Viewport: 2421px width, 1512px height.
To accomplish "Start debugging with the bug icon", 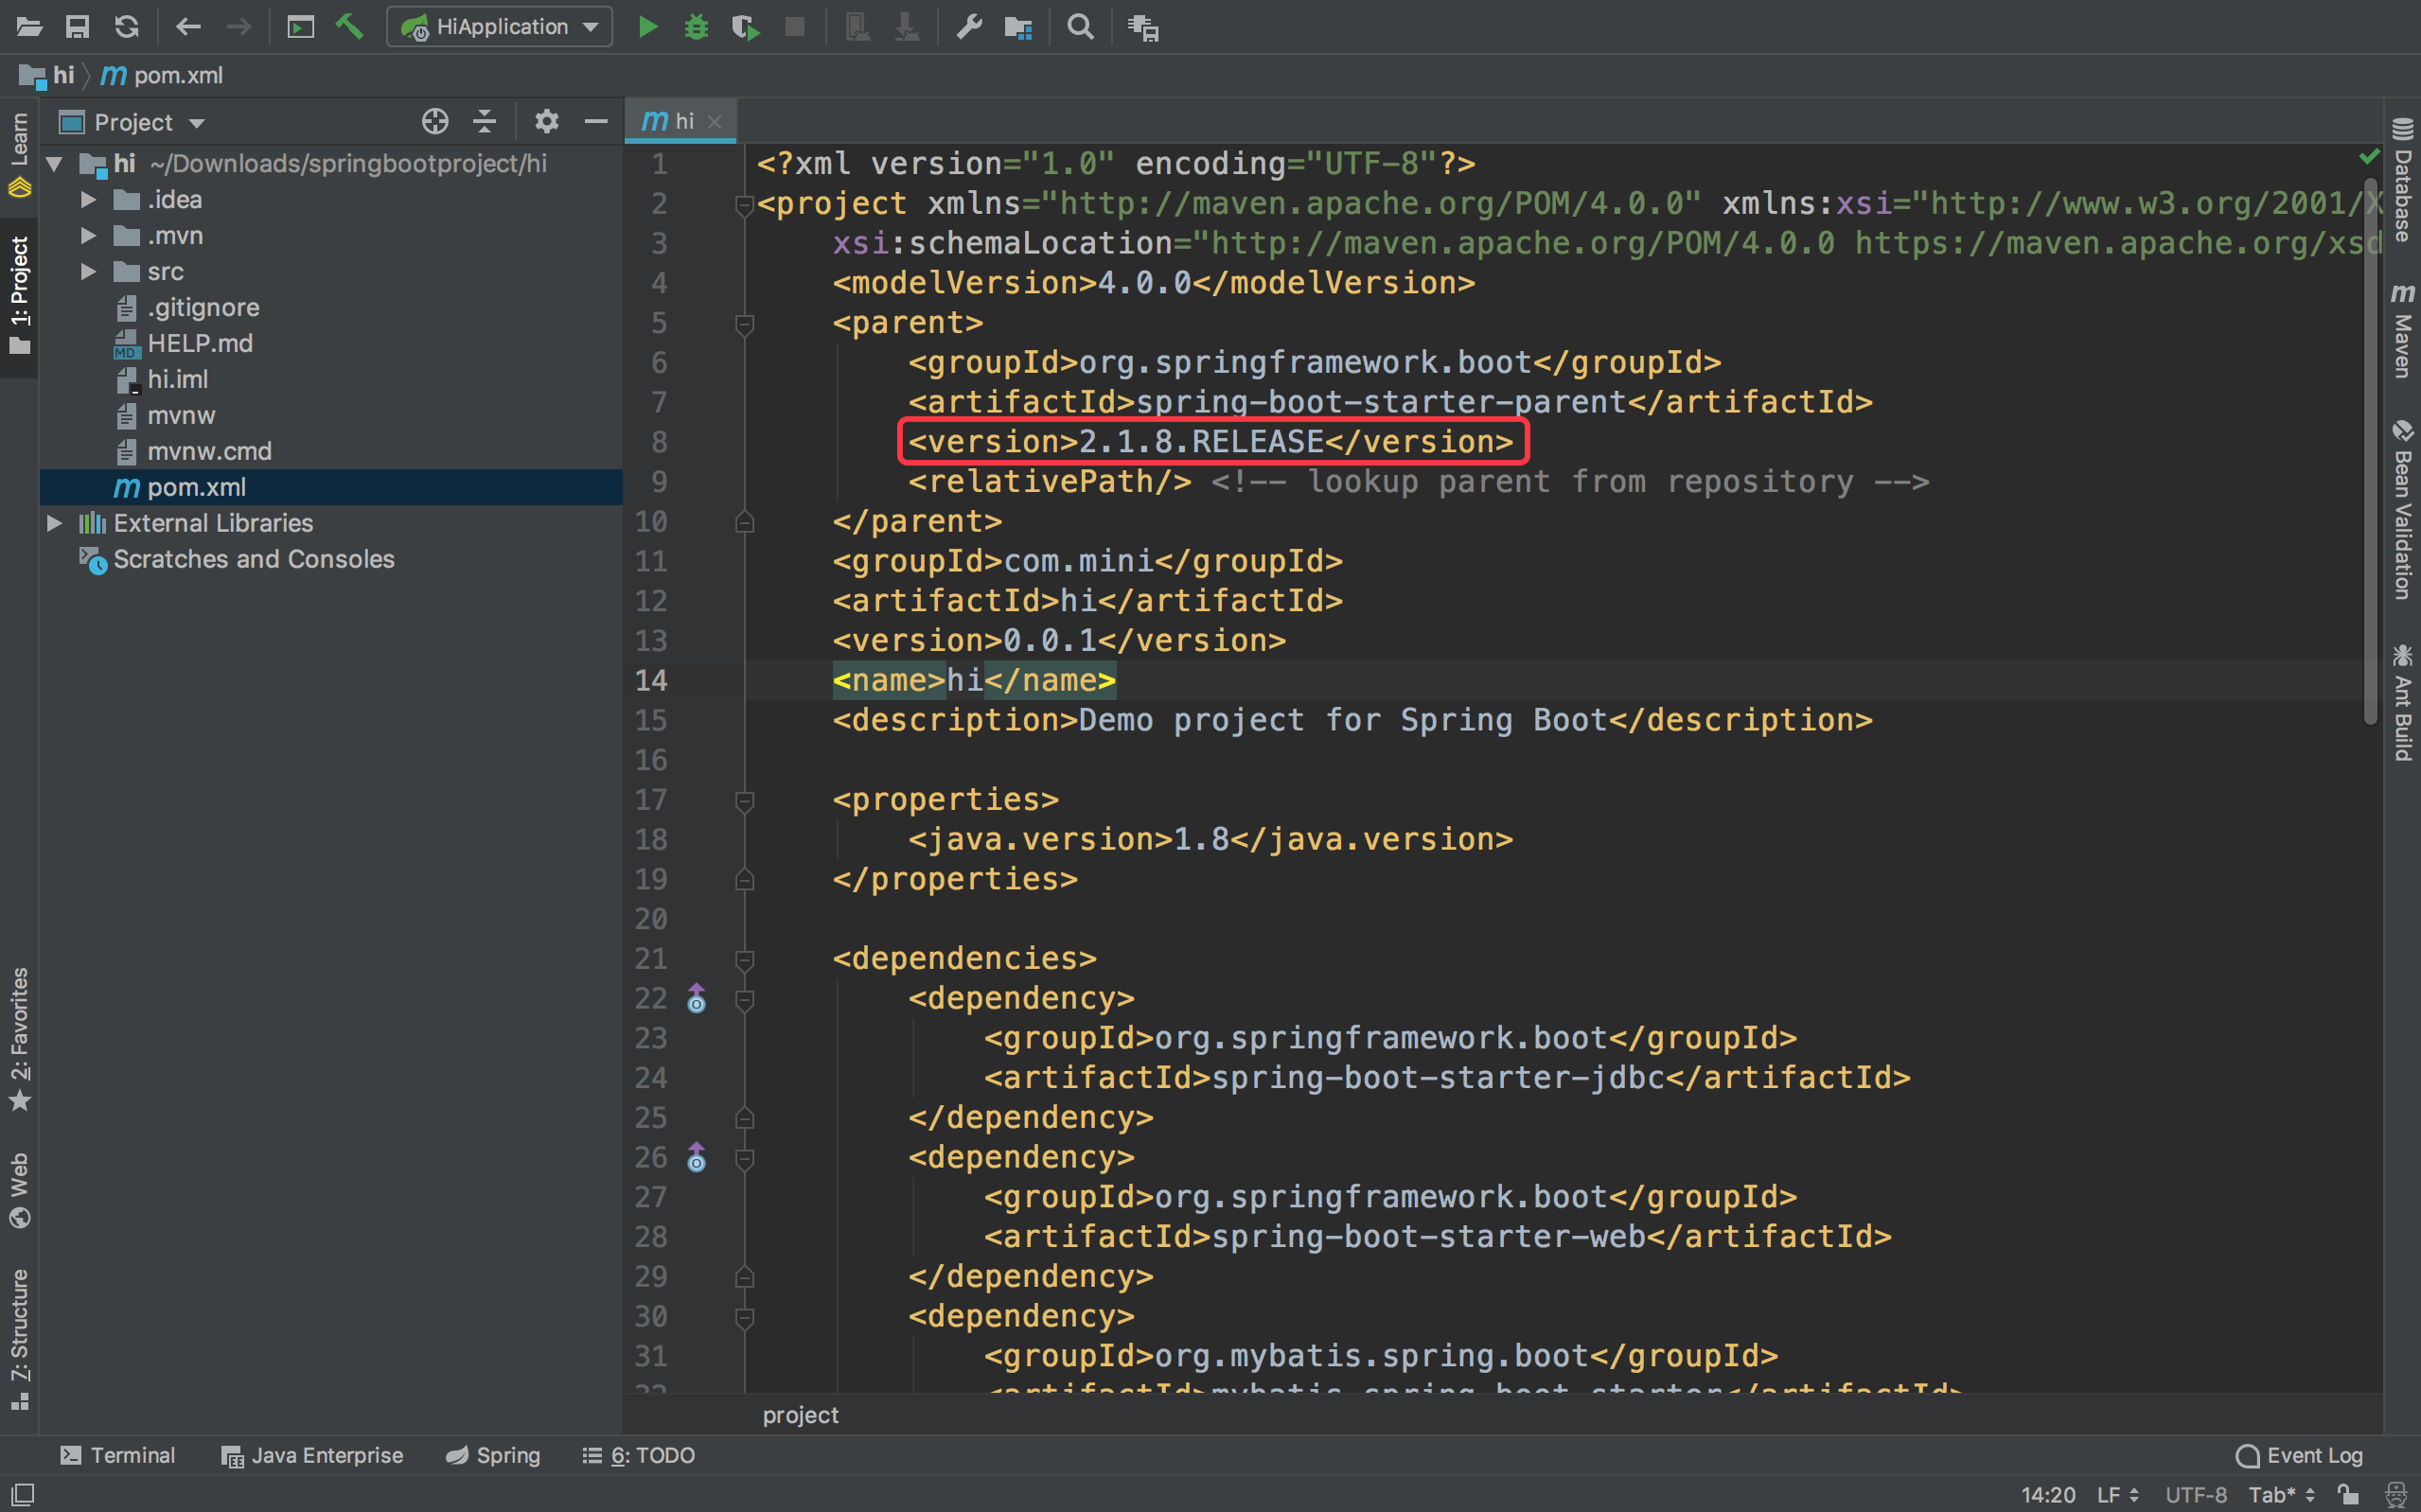I will [696, 27].
